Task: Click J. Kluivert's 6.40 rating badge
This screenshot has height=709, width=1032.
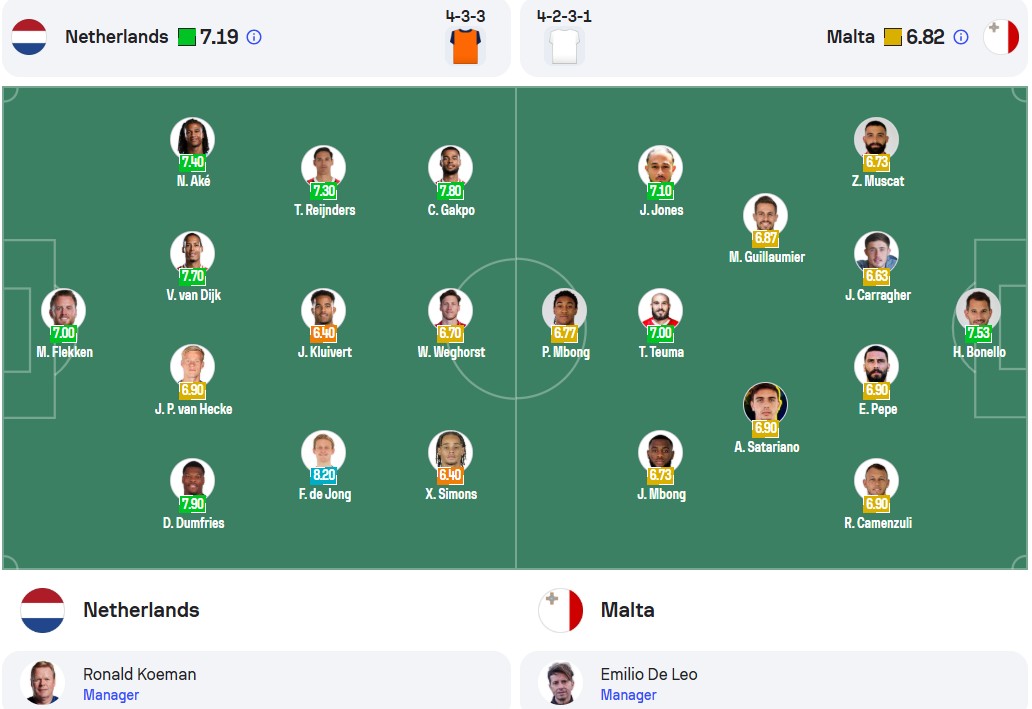Action: (323, 333)
